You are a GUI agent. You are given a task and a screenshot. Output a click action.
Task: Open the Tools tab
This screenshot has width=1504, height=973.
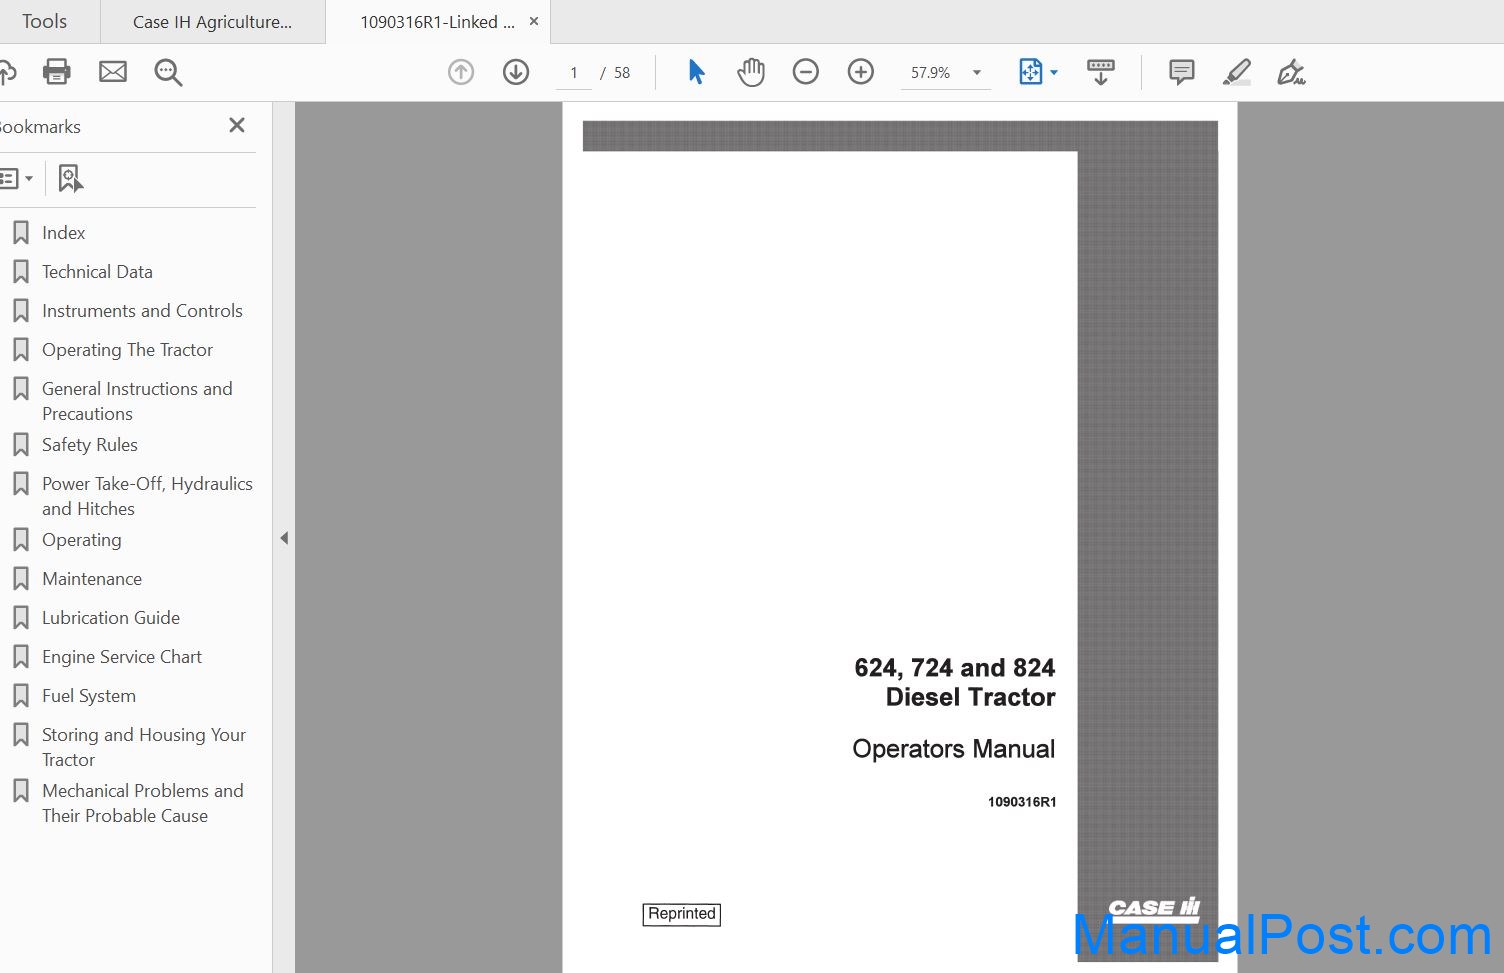45,21
